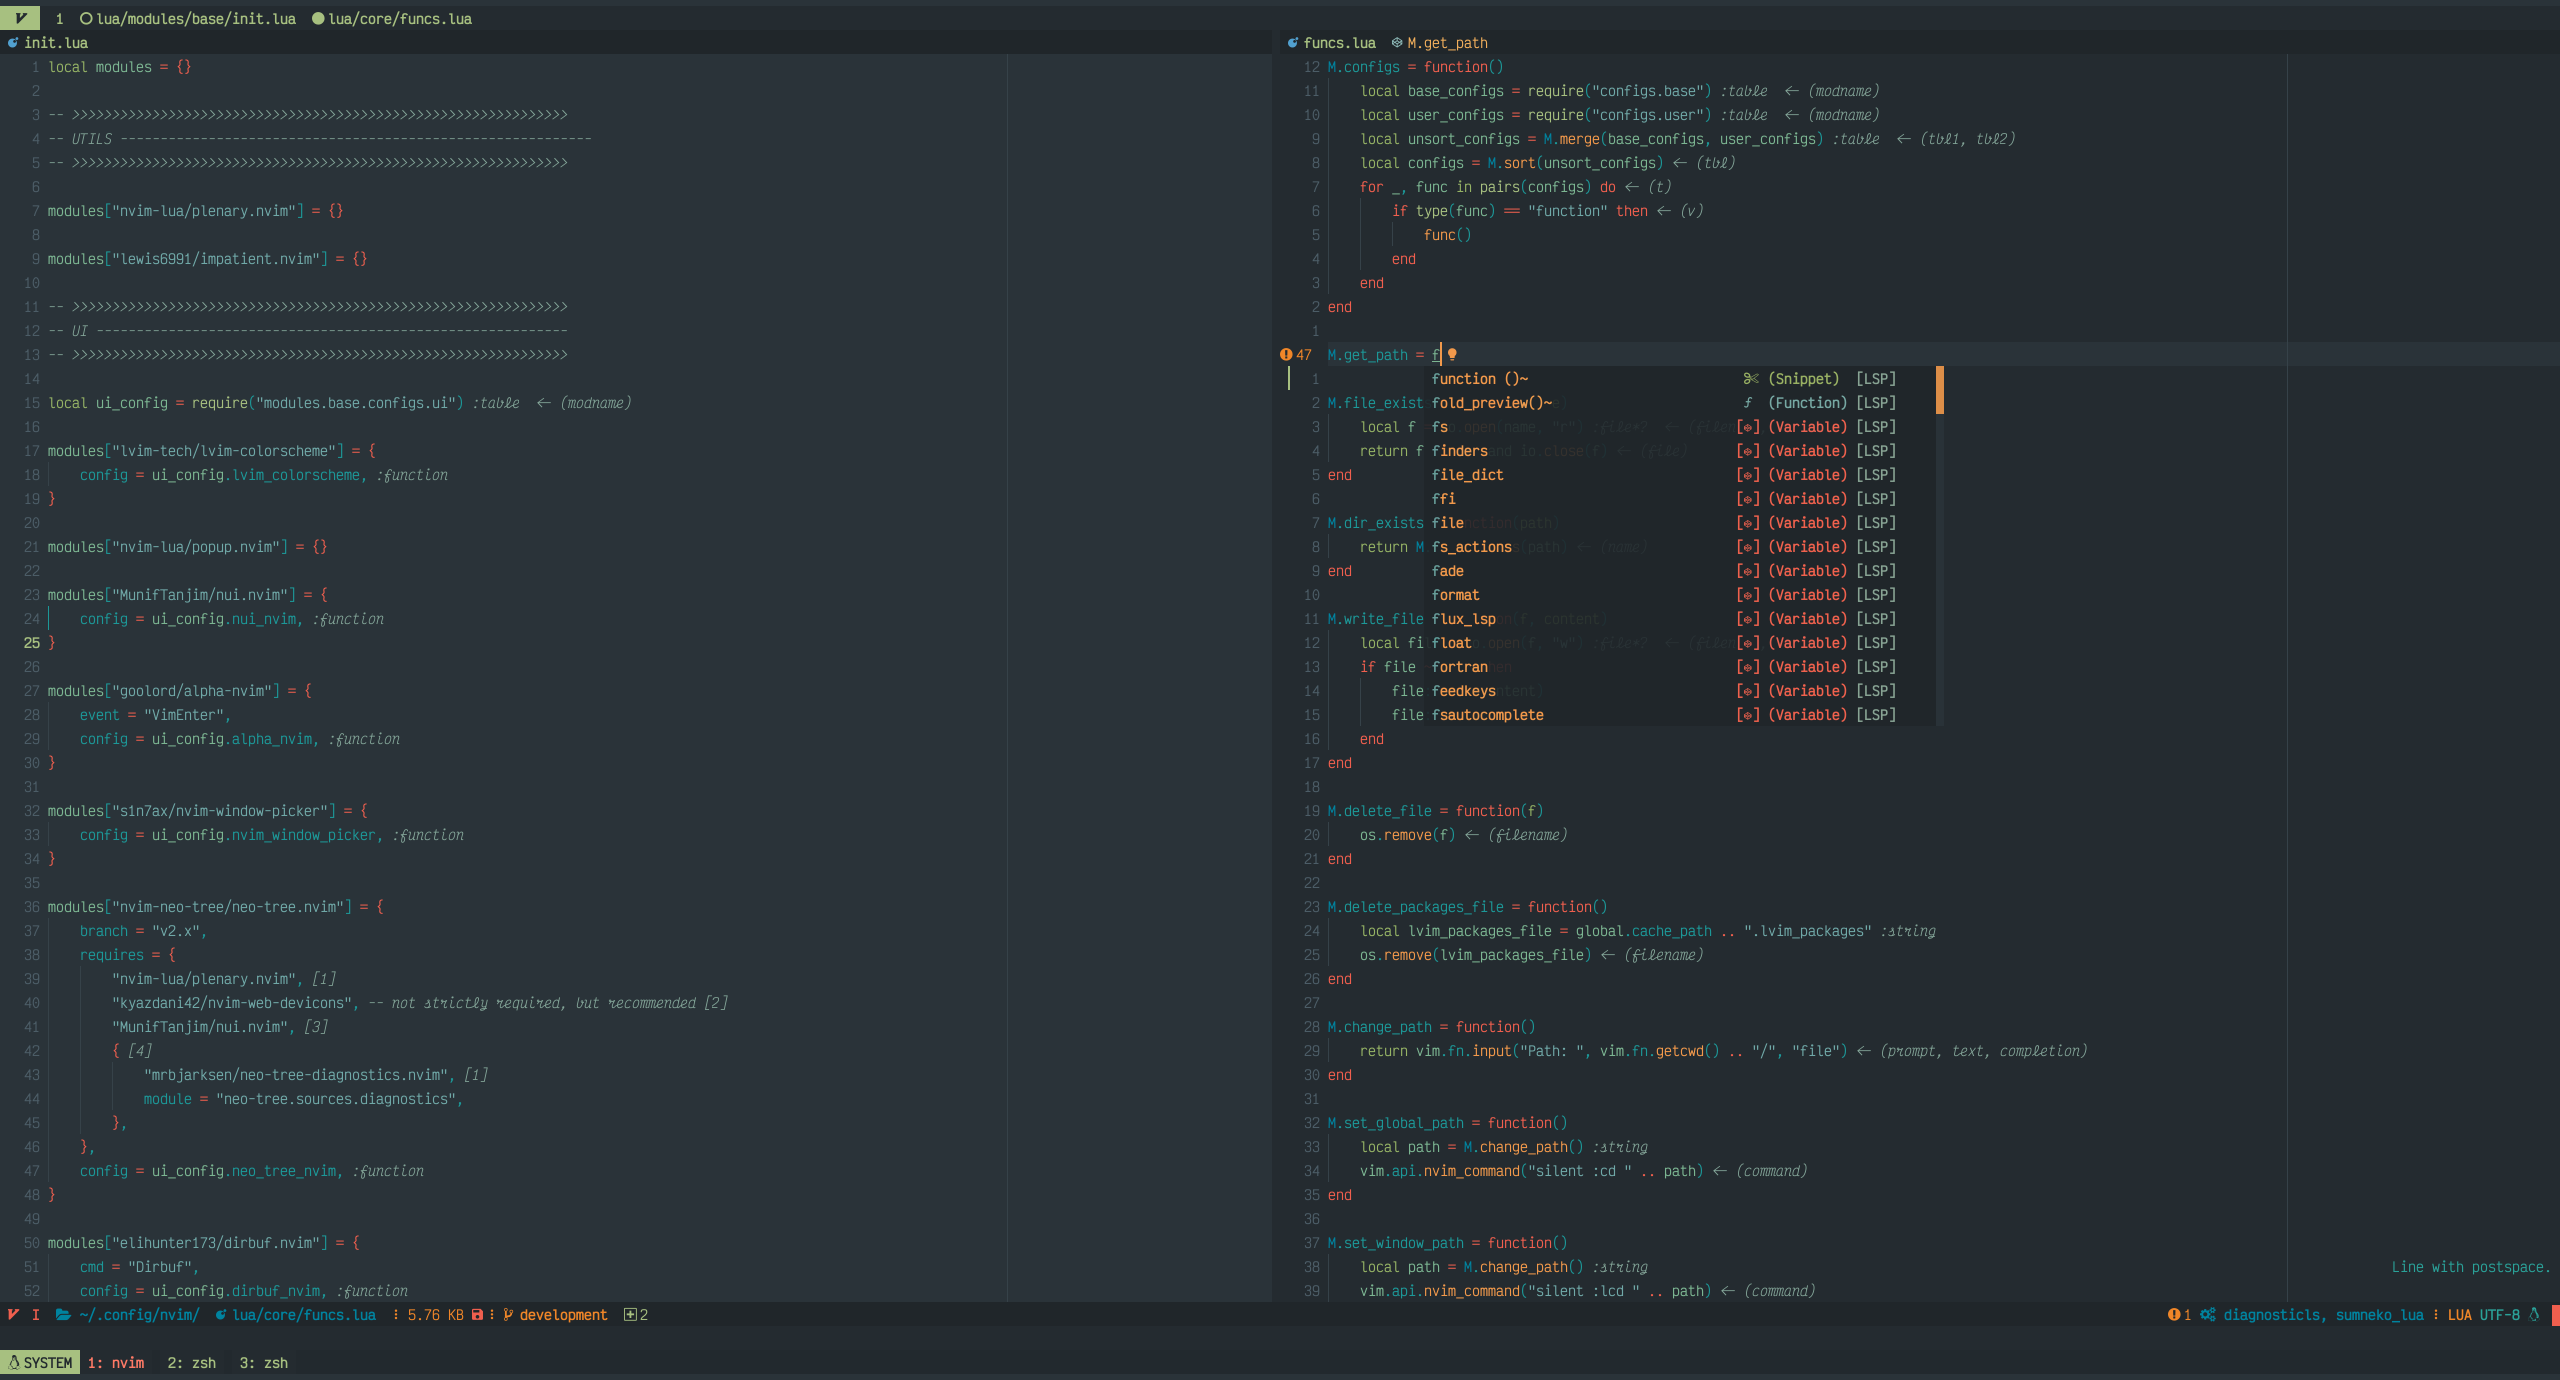The image size is (2560, 1380).
Task: Click the scissors snippet icon in completion menu
Action: pos(1750,379)
